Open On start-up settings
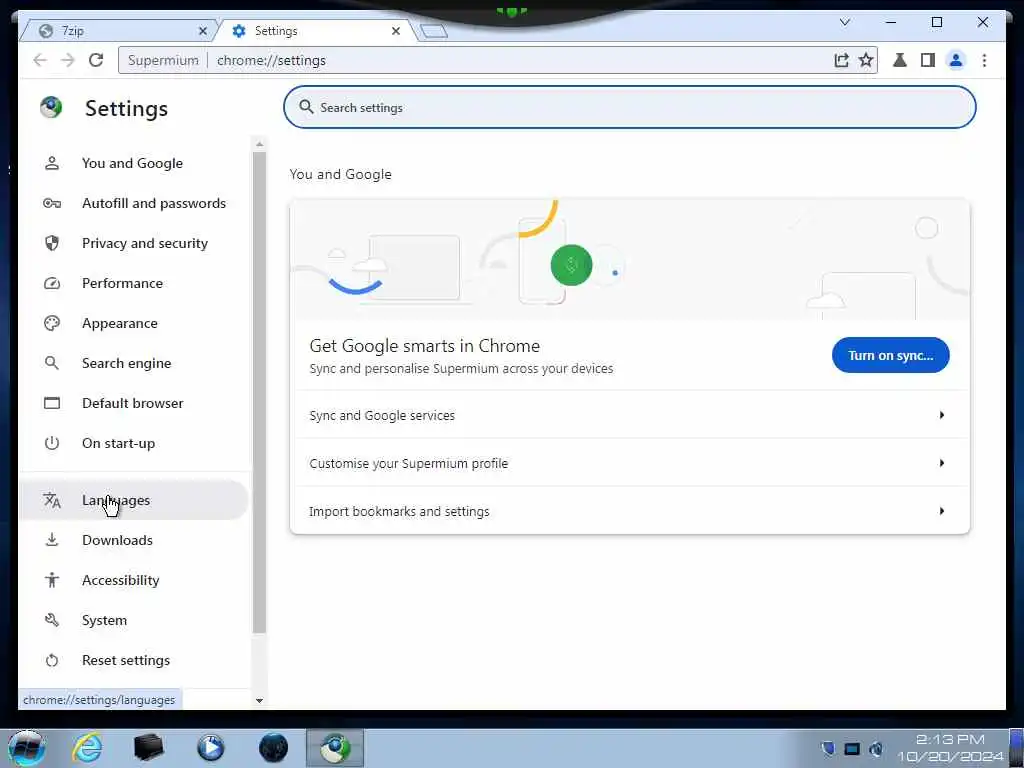 [134, 443]
